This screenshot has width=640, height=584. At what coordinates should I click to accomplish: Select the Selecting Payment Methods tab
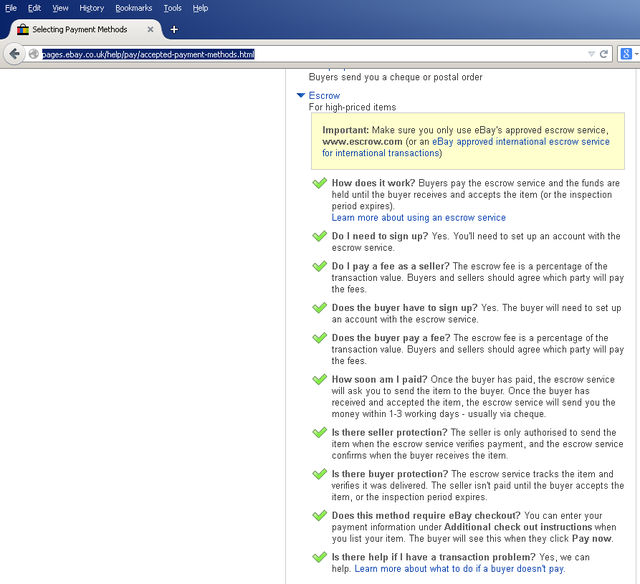point(80,29)
